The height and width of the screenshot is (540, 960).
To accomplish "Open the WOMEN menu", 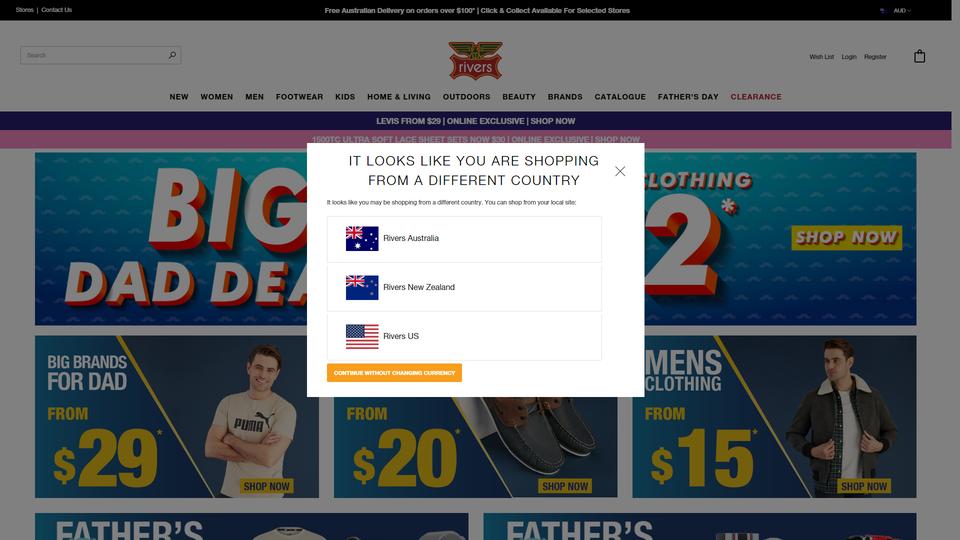I will (217, 97).
